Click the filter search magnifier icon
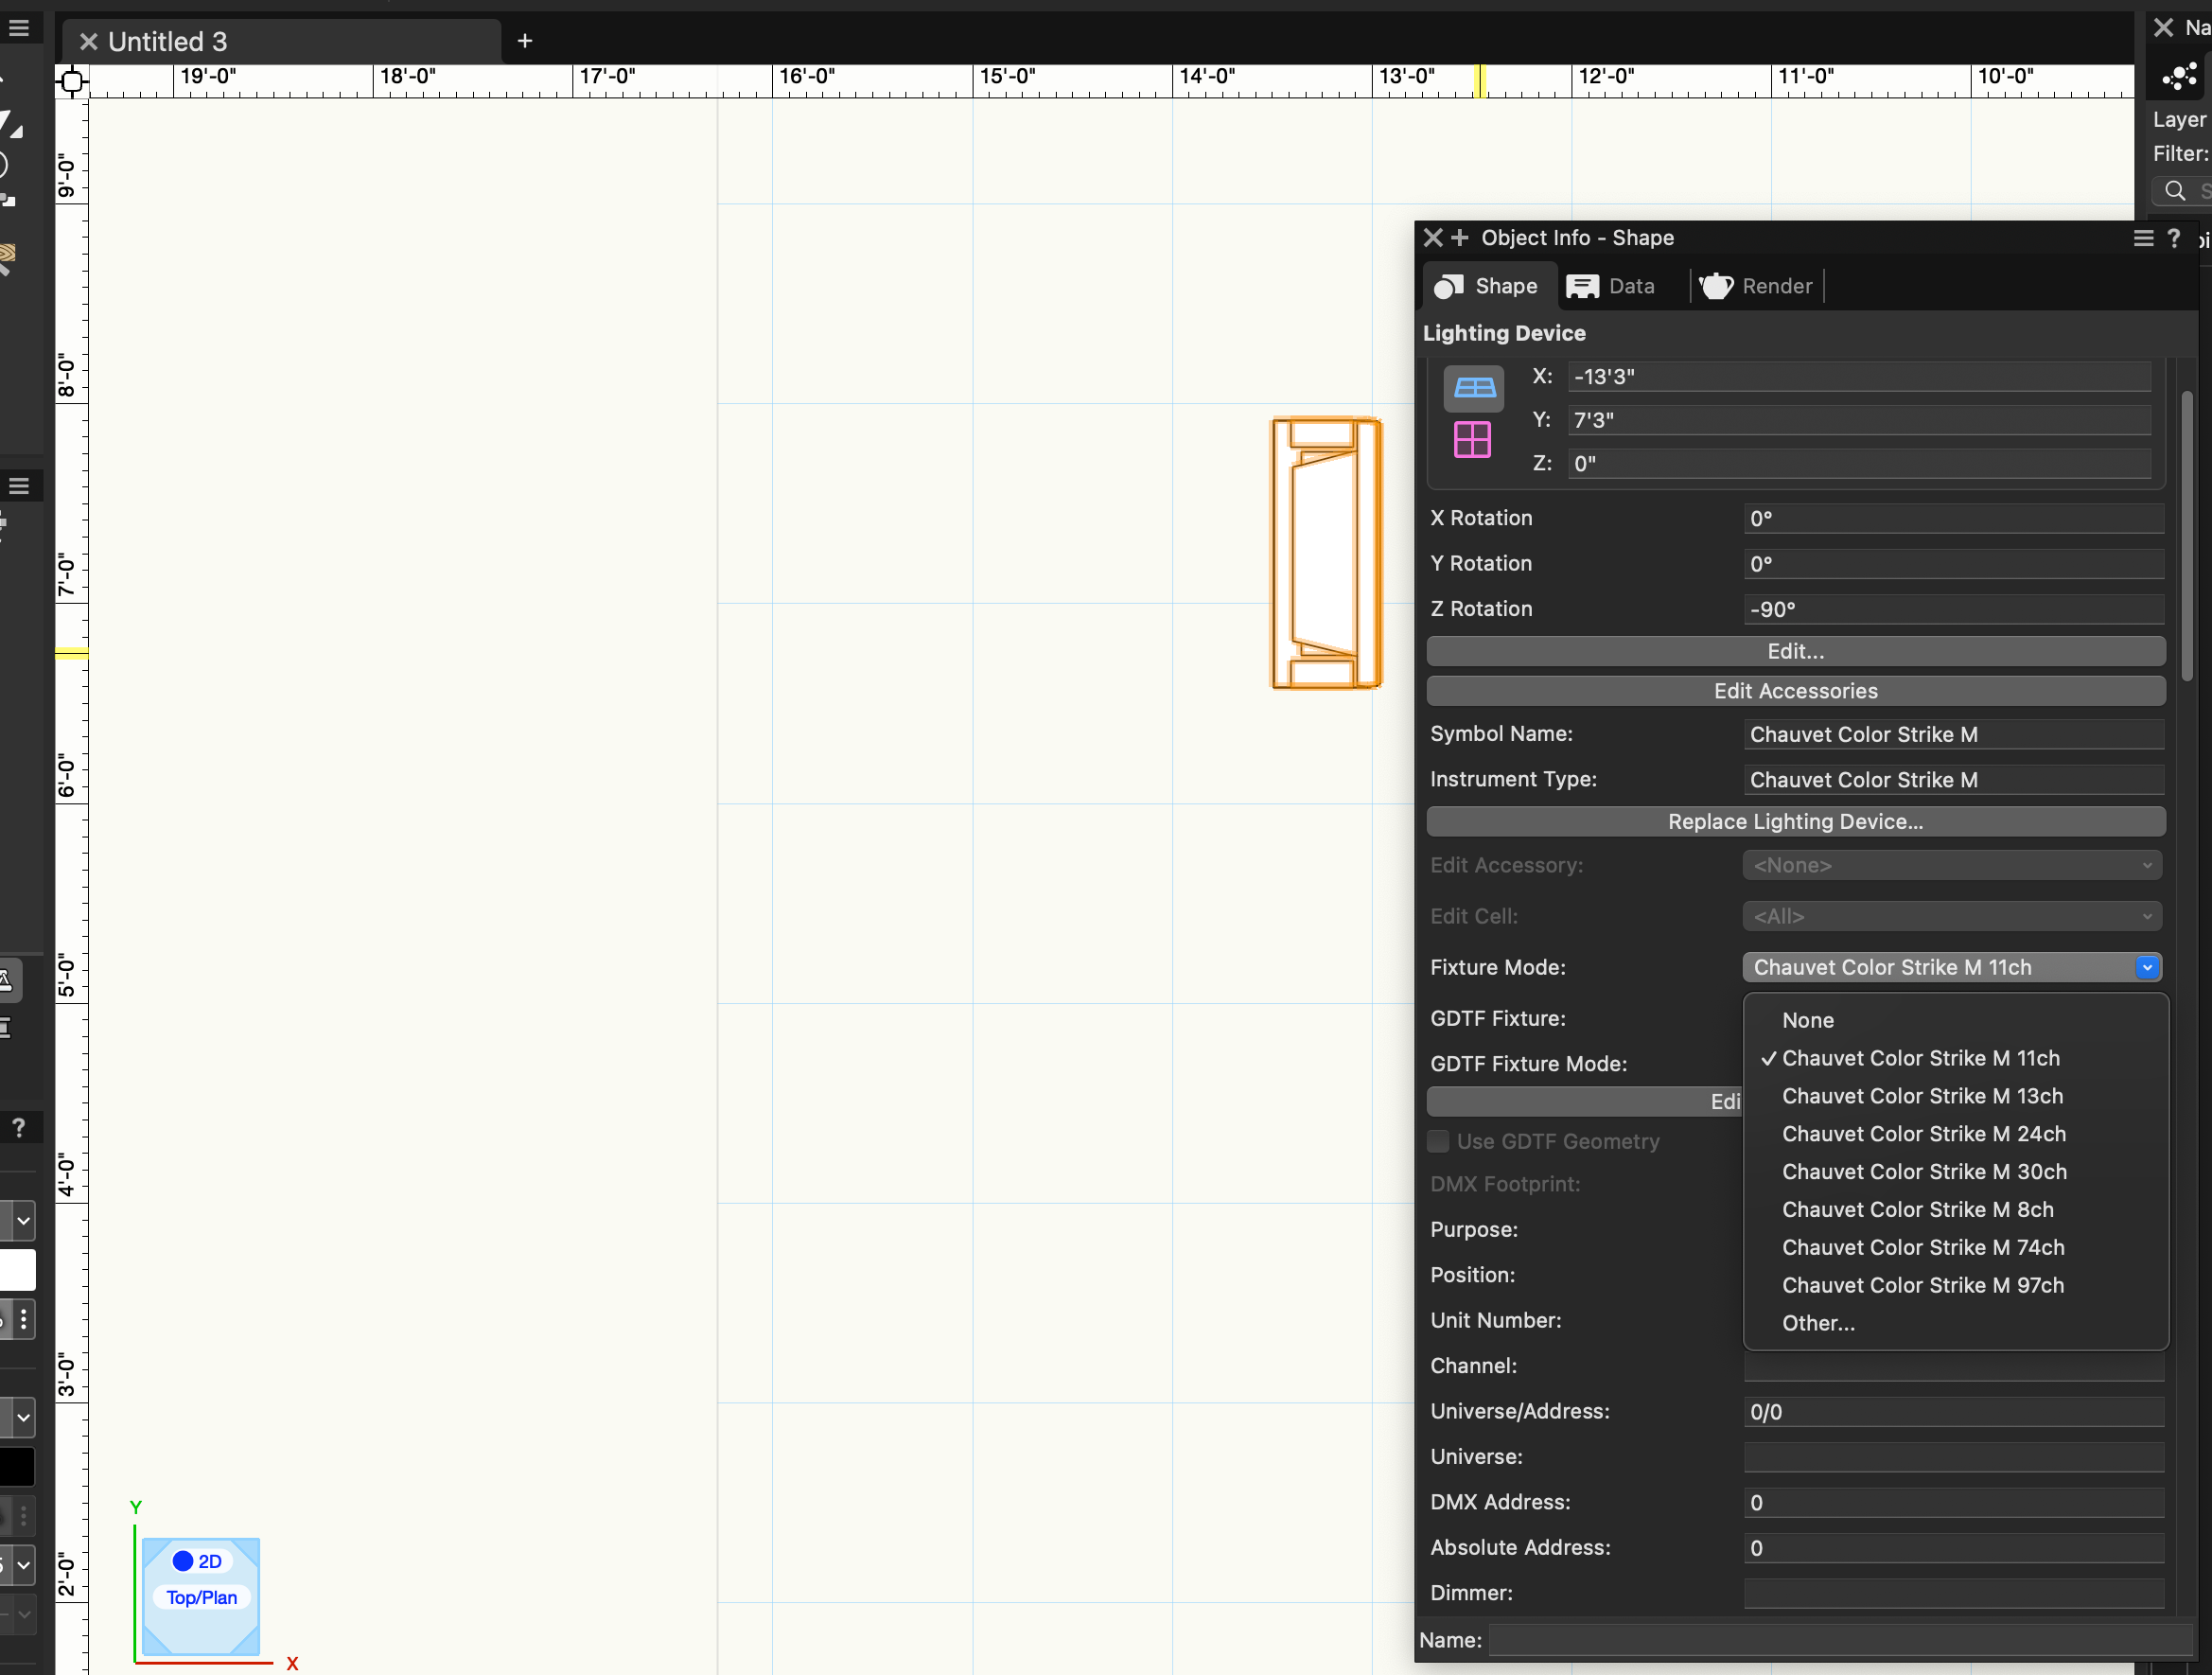Image resolution: width=2212 pixels, height=1675 pixels. [x=2174, y=190]
